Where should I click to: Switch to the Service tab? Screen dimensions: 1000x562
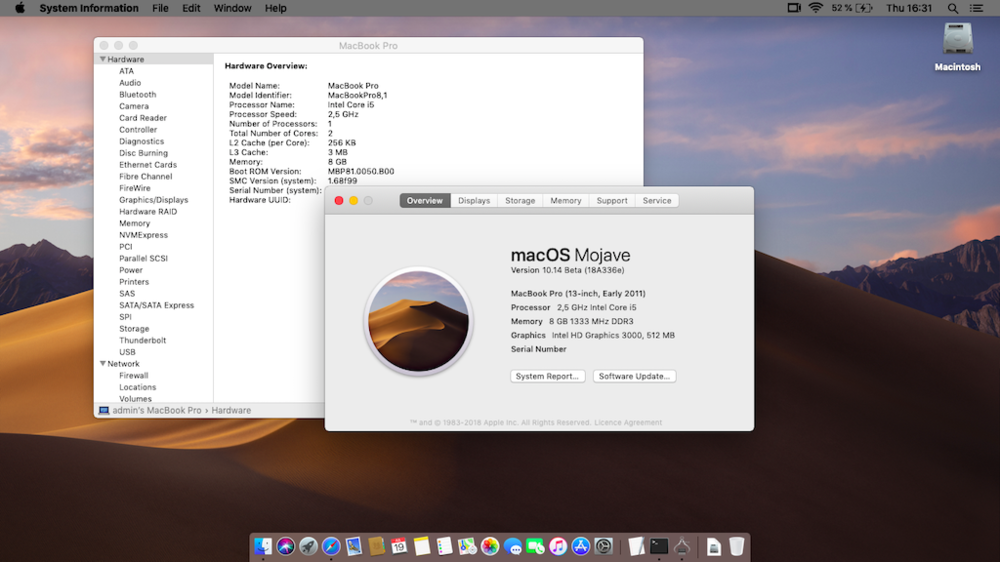click(657, 200)
